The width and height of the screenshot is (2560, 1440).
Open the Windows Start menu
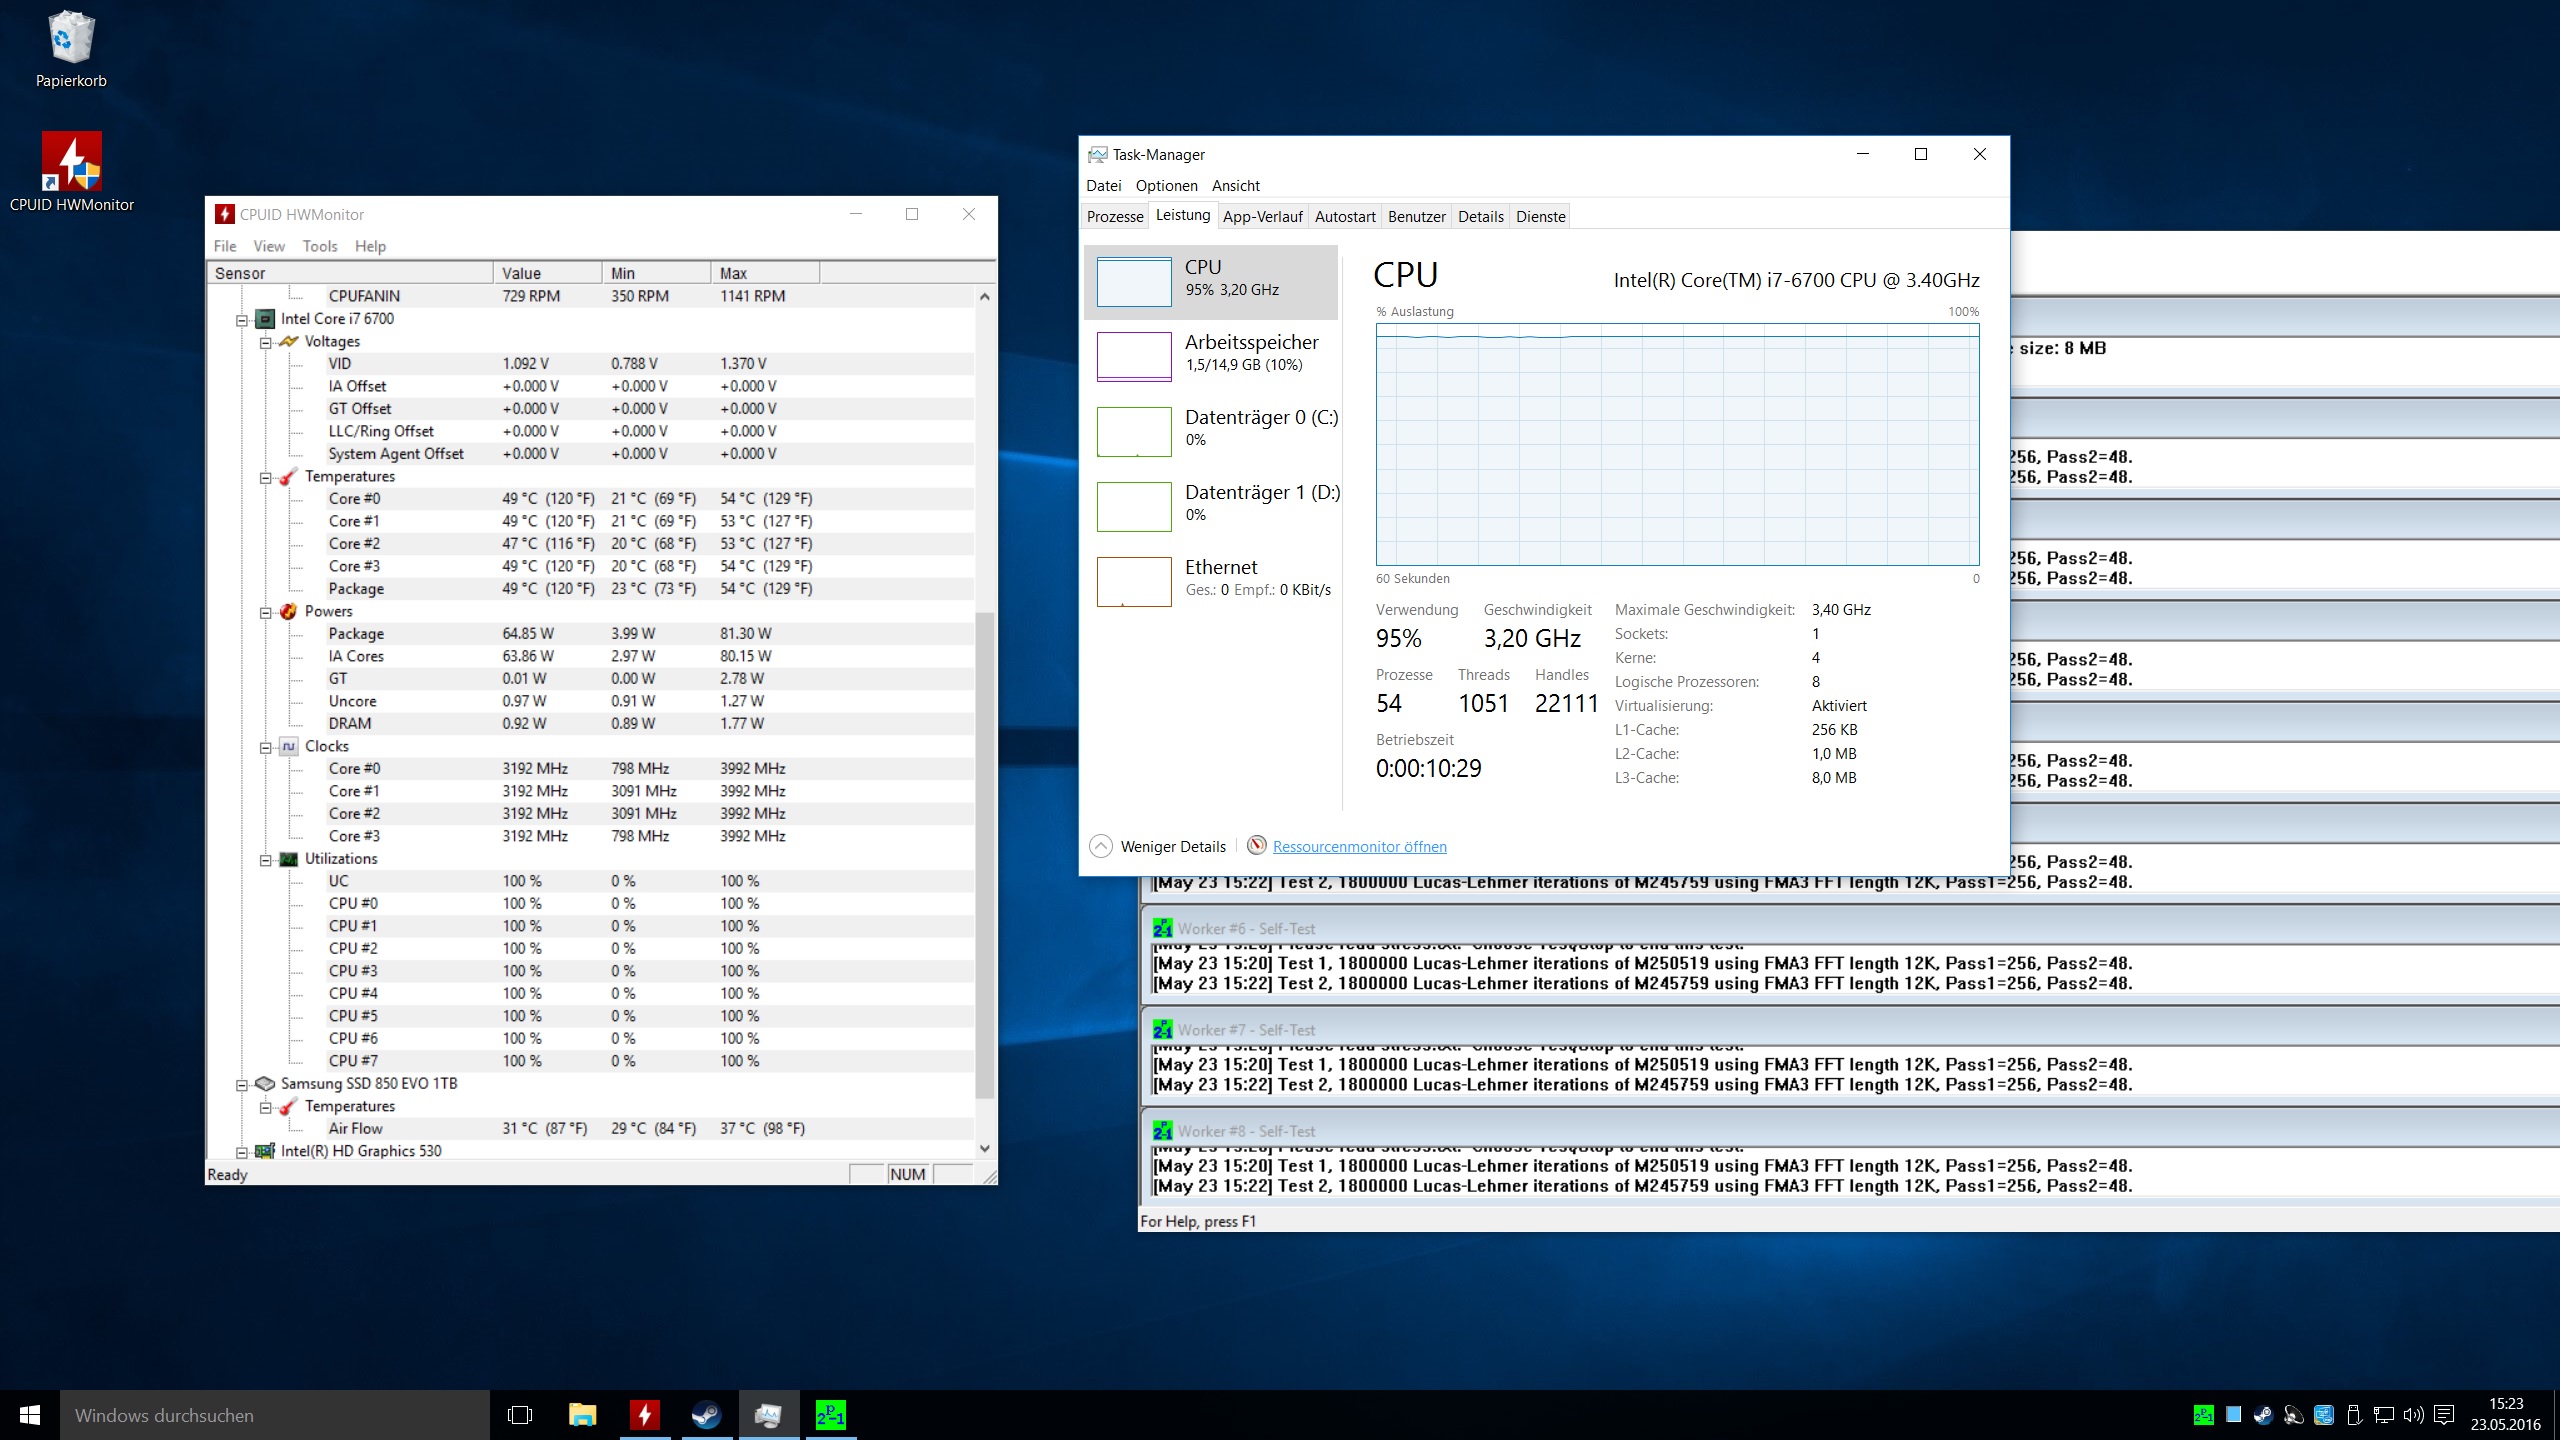pos(30,1415)
